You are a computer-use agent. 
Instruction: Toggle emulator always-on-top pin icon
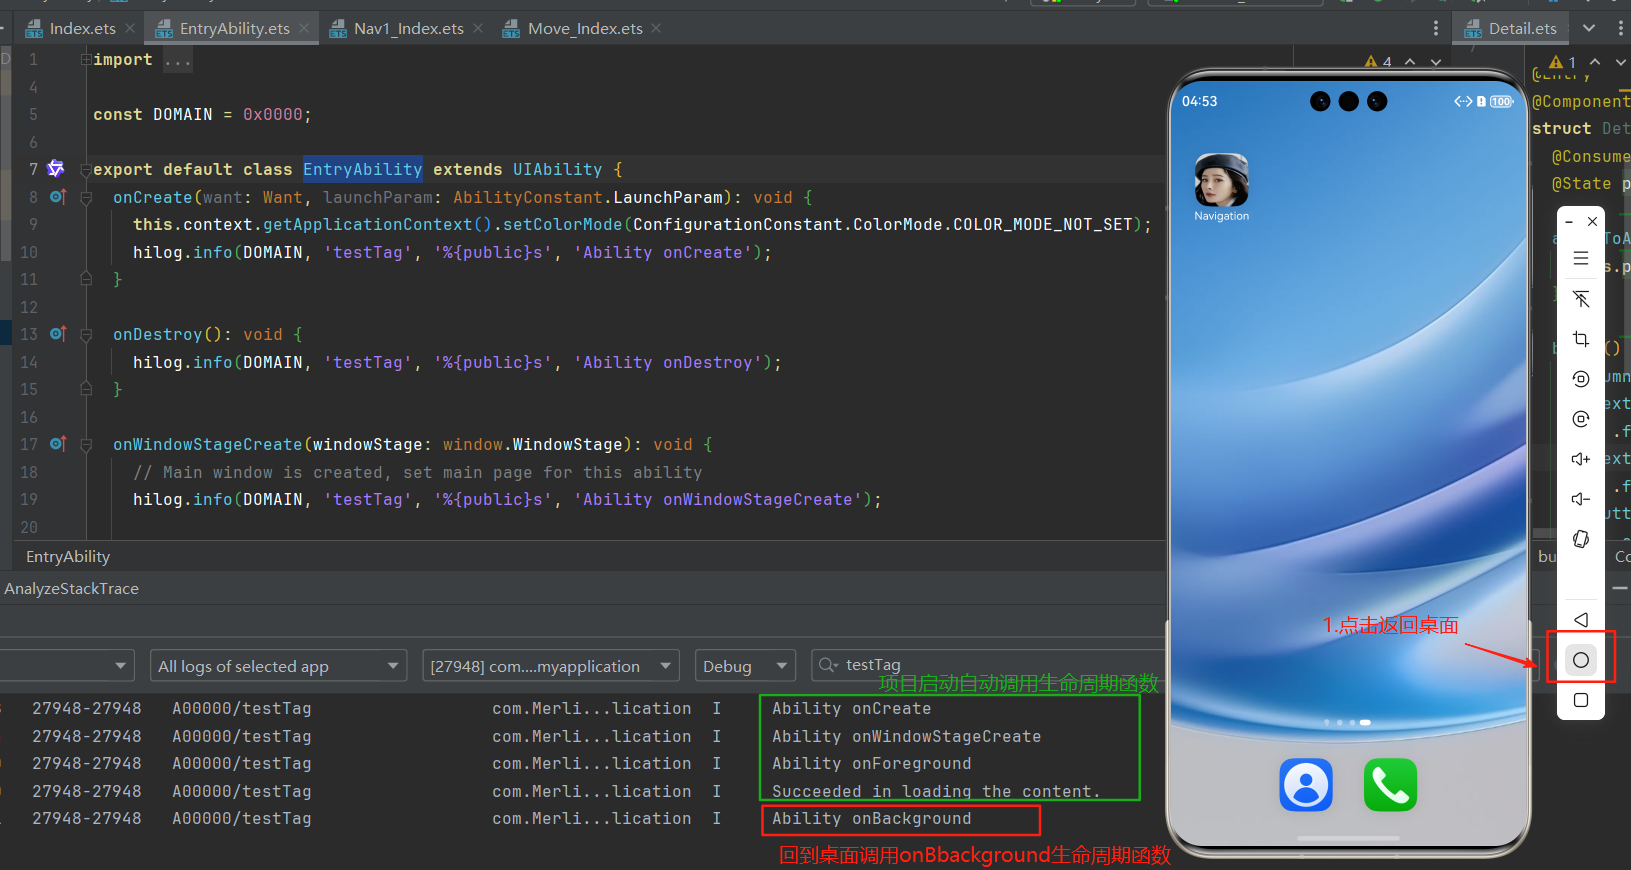[x=1580, y=299]
